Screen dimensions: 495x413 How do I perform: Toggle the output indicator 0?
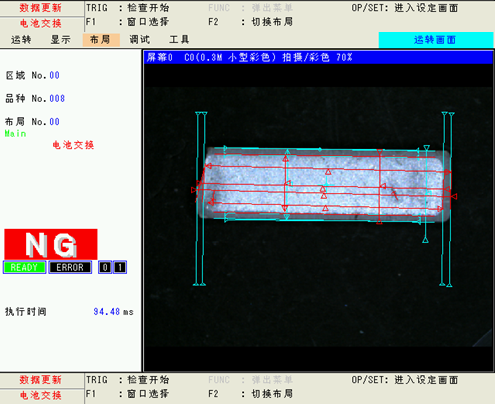click(x=105, y=267)
